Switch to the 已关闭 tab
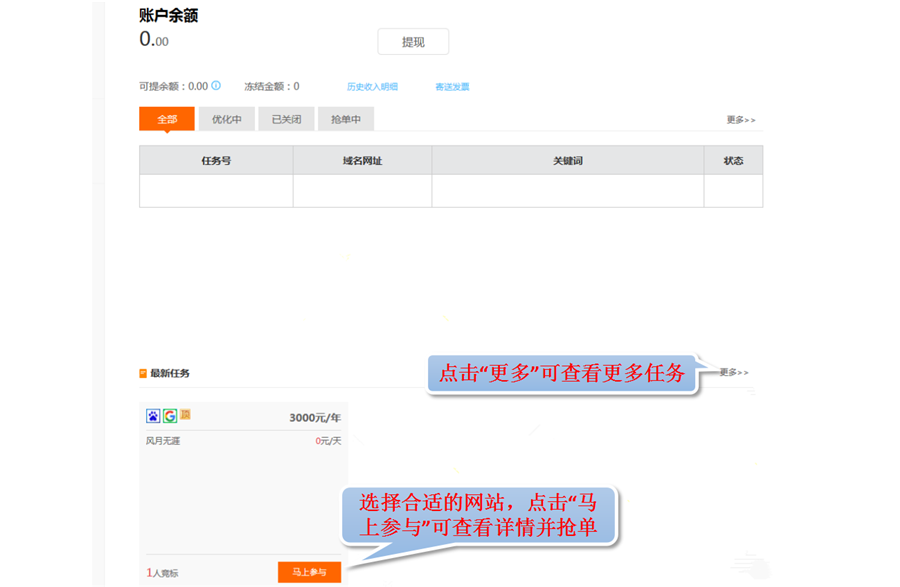Viewport: 900px width, 587px height. [x=287, y=119]
